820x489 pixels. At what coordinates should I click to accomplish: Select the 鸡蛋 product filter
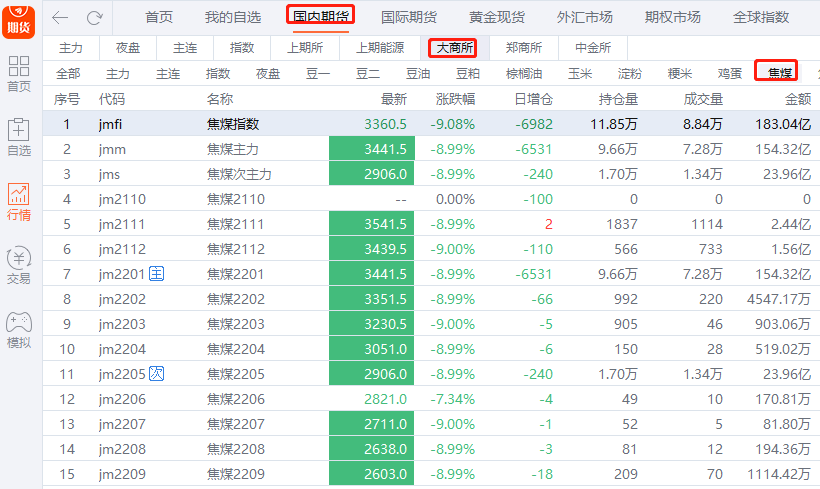pos(730,73)
